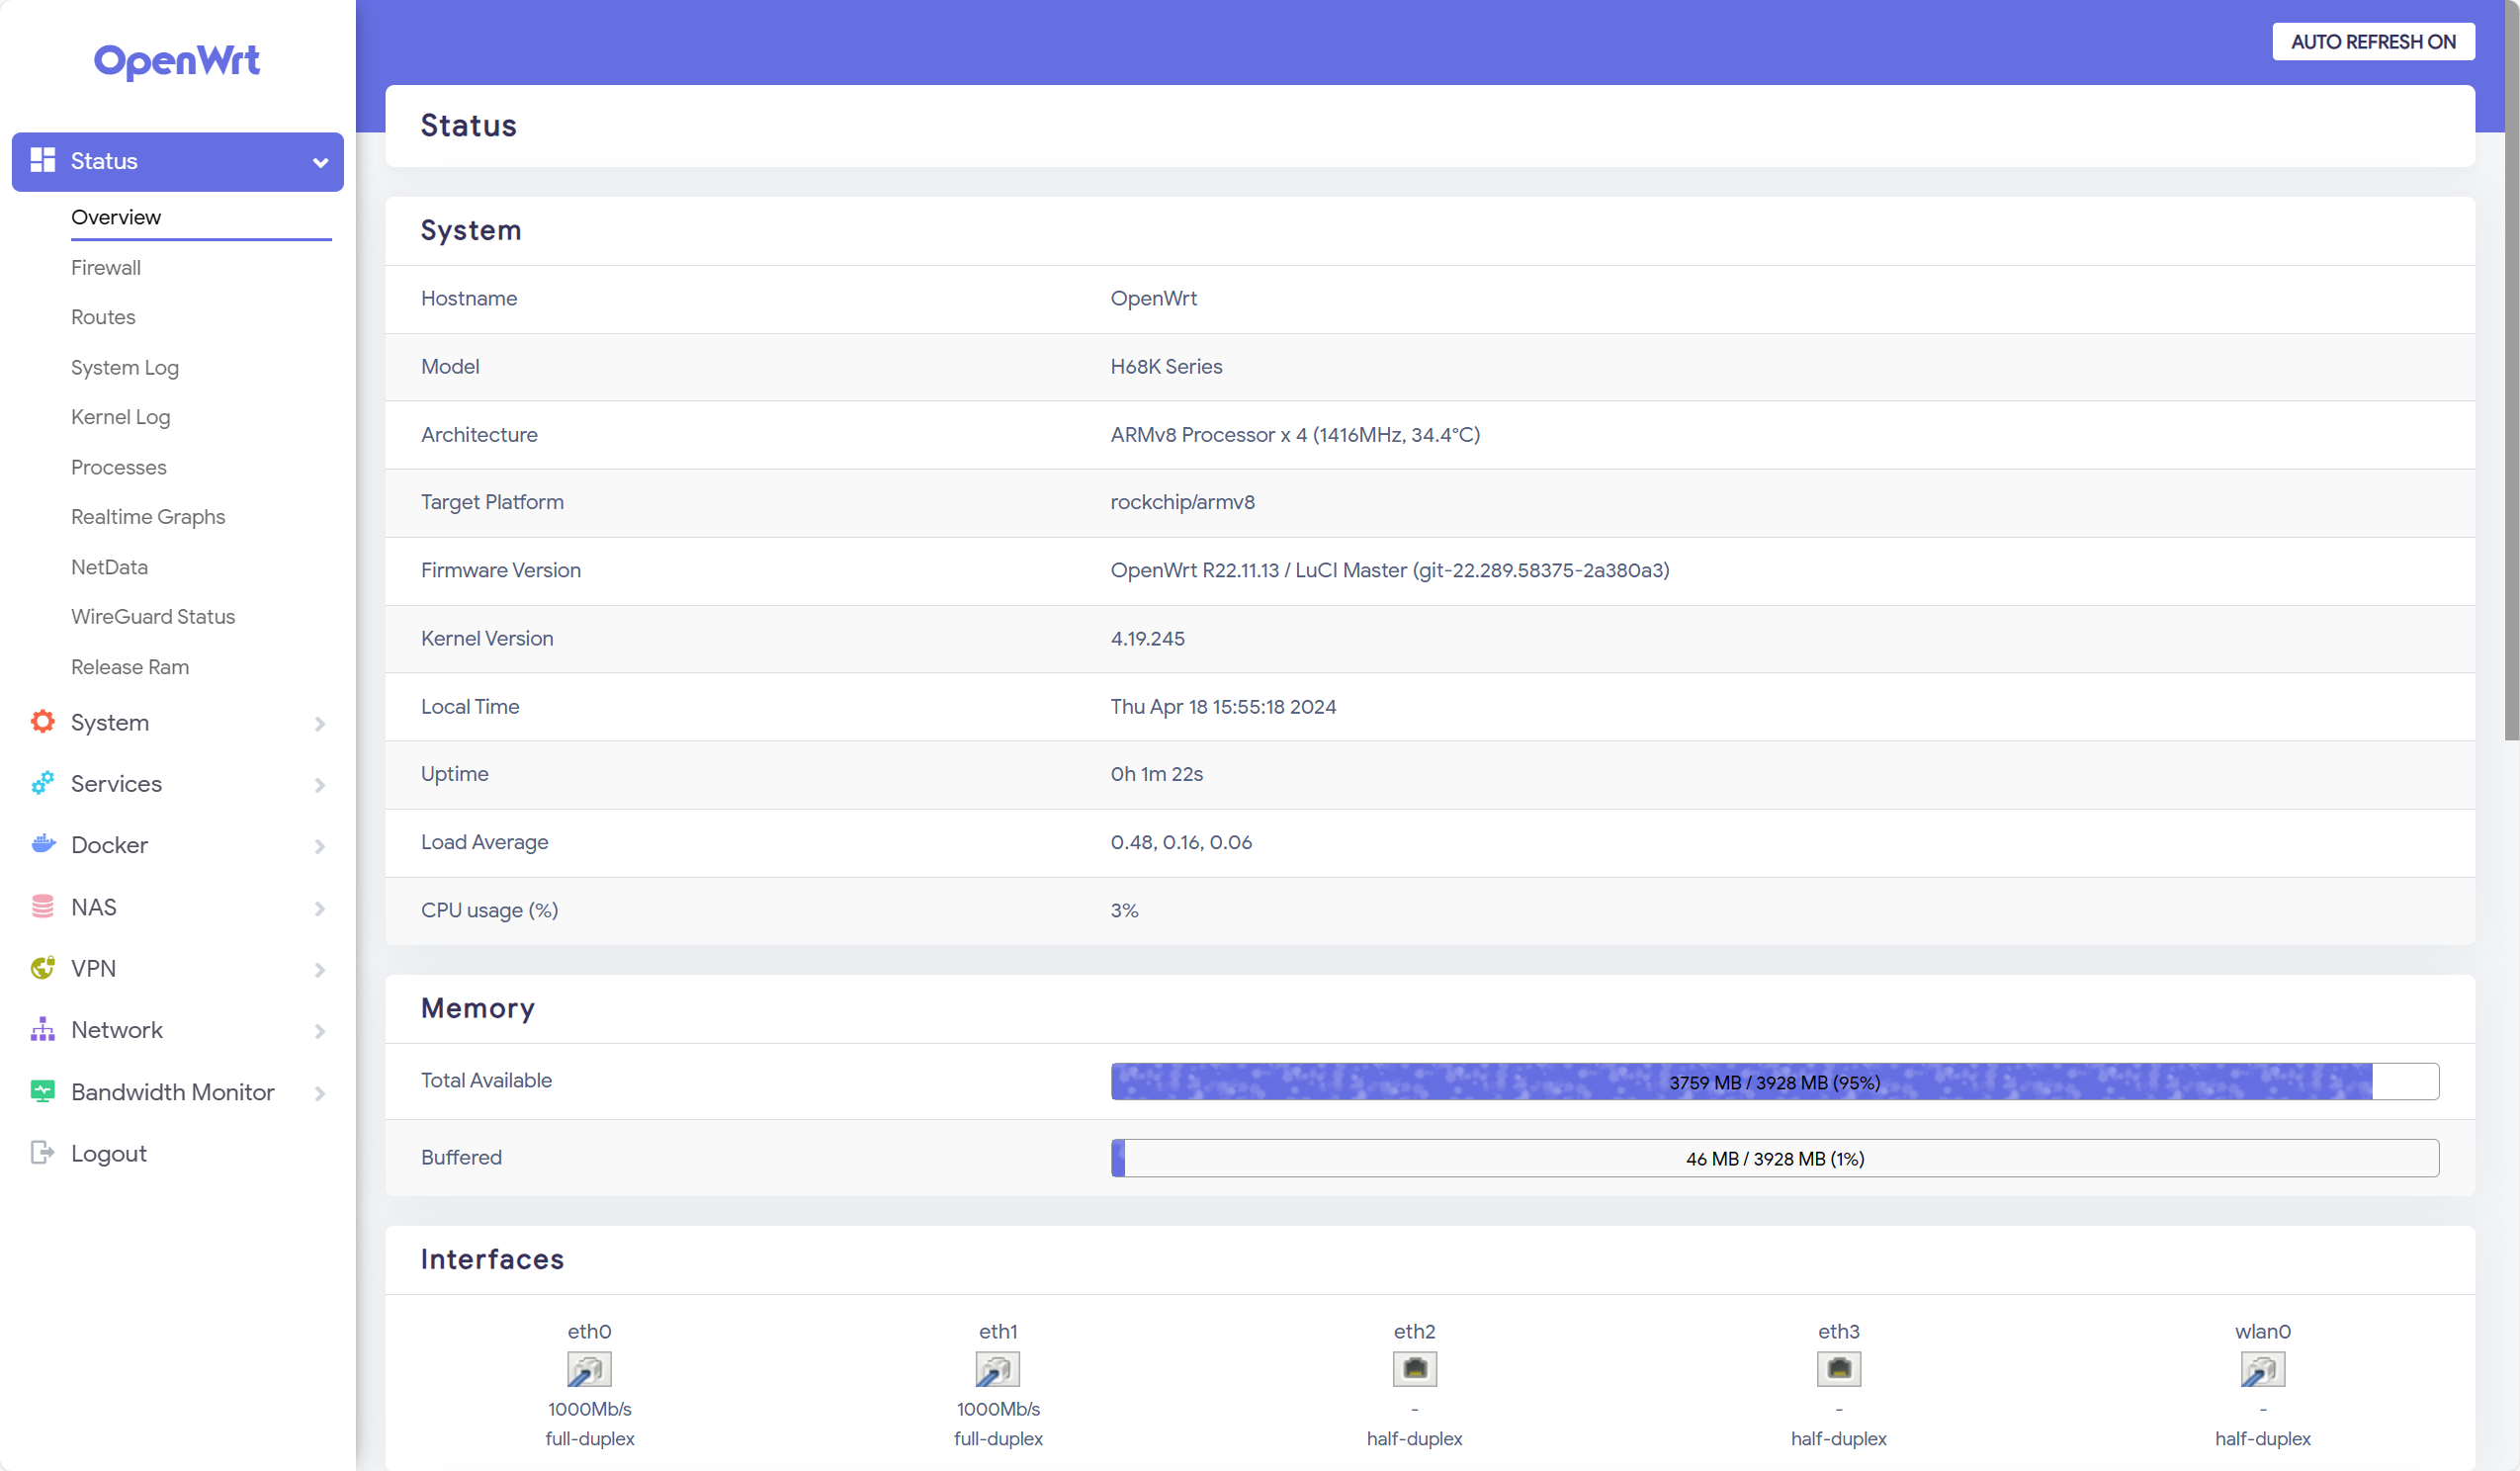This screenshot has width=2520, height=1471.
Task: Click the Bandwidth Monitor label
Action: pyautogui.click(x=173, y=1092)
